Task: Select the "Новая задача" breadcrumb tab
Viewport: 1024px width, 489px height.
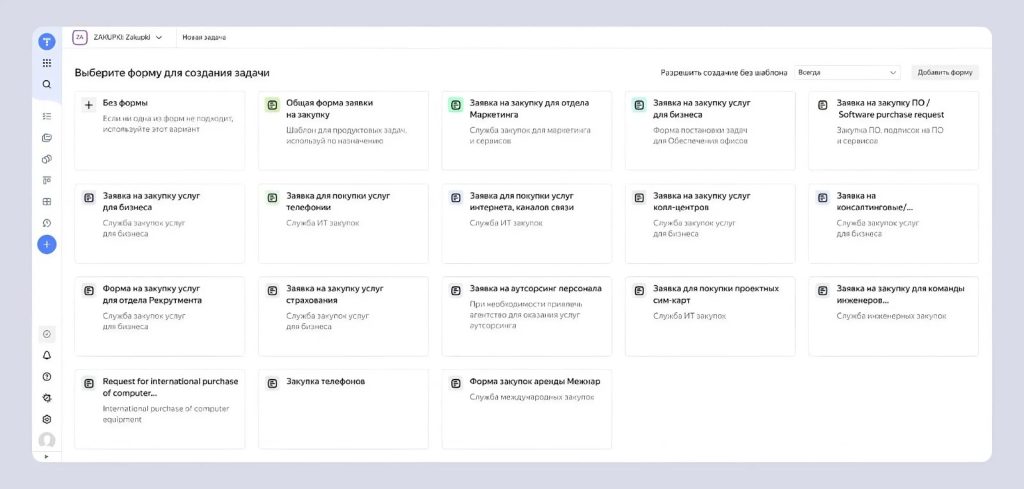Action: pyautogui.click(x=205, y=38)
